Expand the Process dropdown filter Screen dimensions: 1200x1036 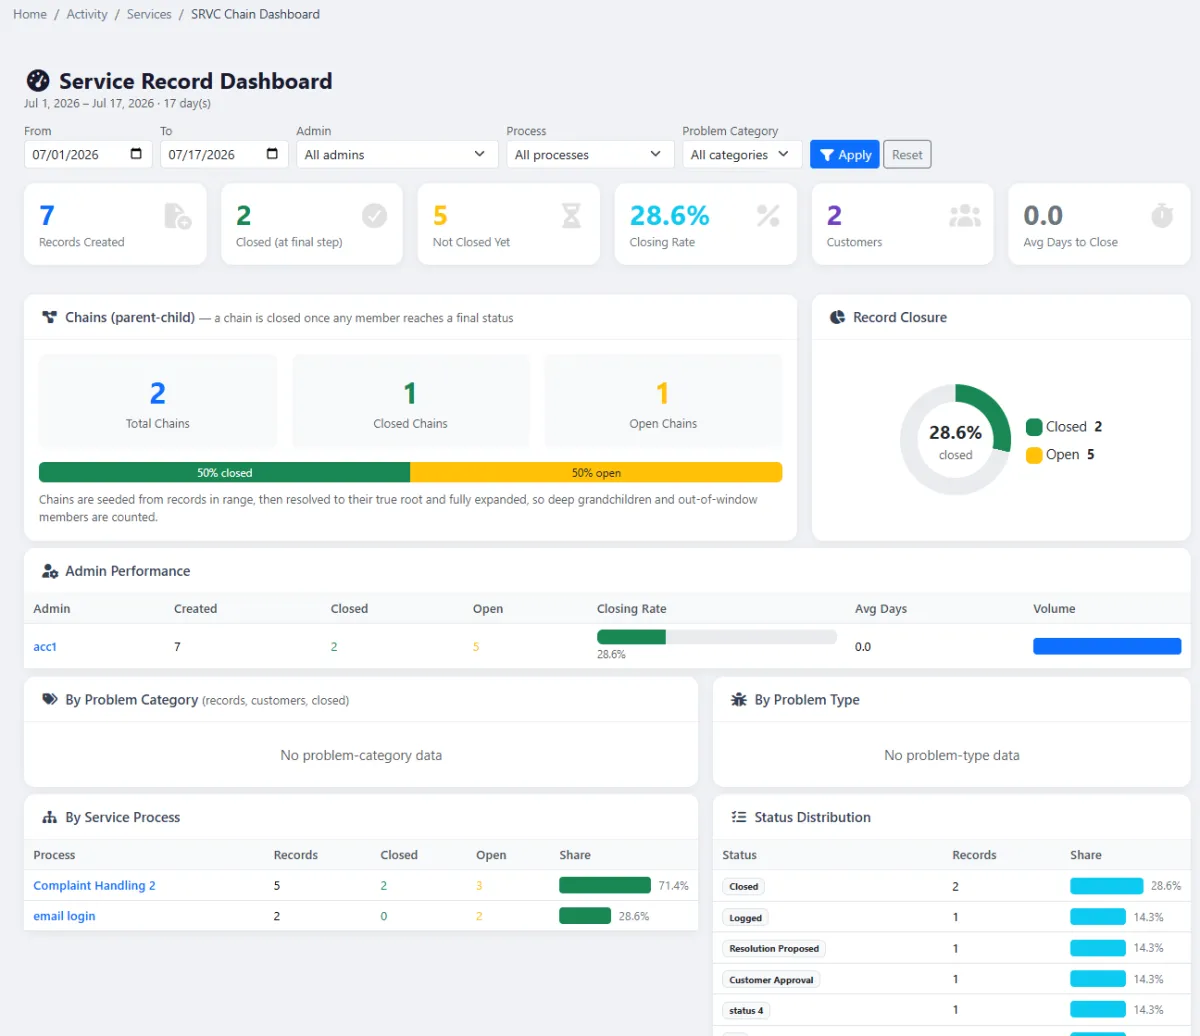click(590, 154)
